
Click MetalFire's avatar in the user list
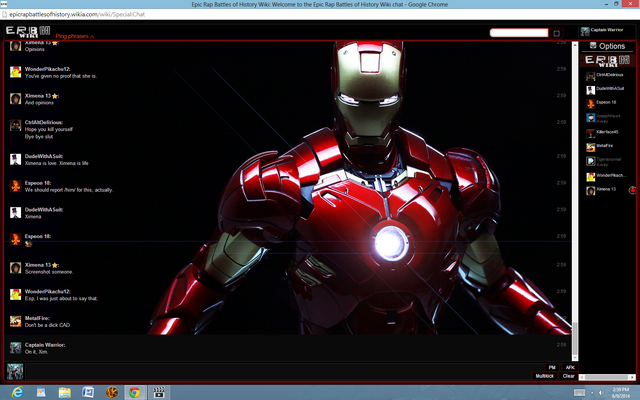coord(590,147)
